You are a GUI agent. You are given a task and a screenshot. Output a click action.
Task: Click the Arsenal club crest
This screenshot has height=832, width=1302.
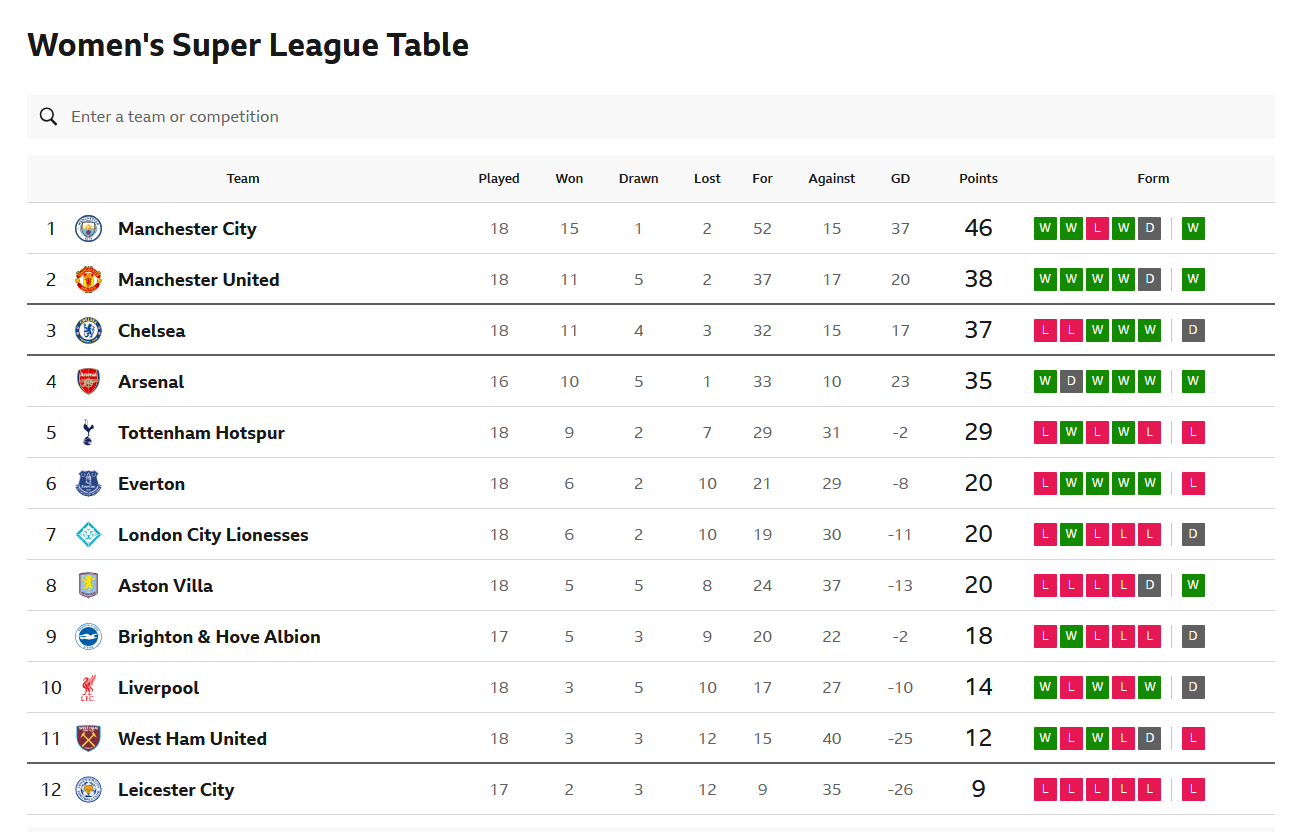click(x=89, y=382)
